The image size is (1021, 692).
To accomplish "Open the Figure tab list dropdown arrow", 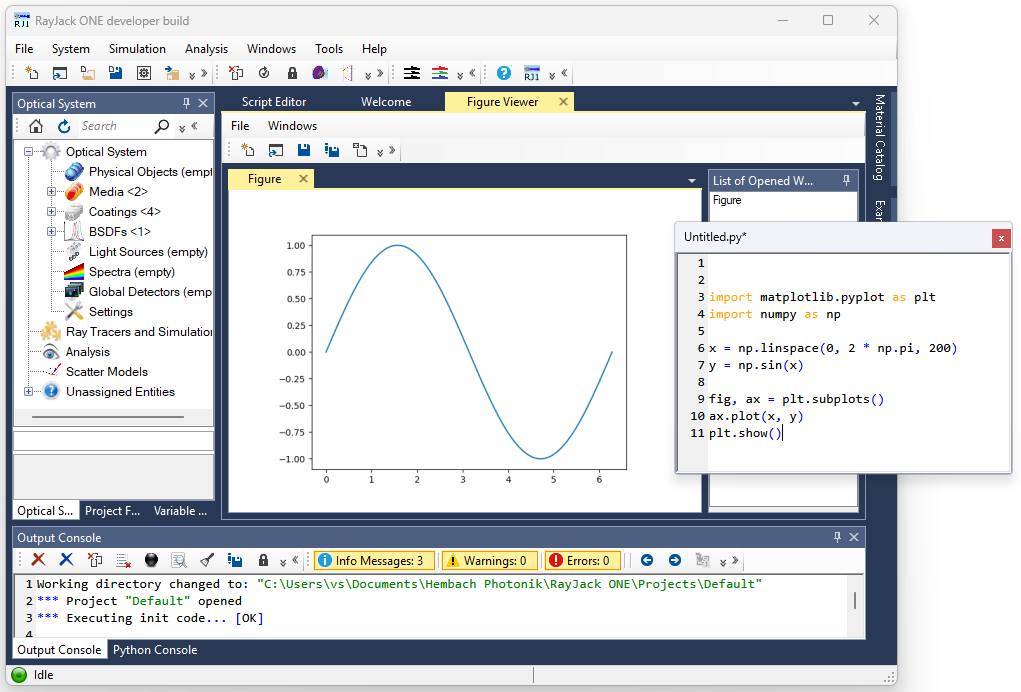I will coord(692,181).
